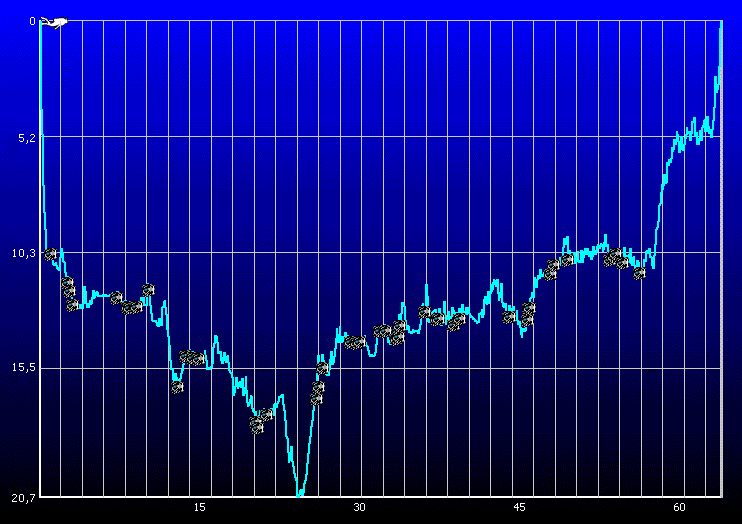
Task: Select the camera marker near minute 49
Action: click(x=567, y=260)
